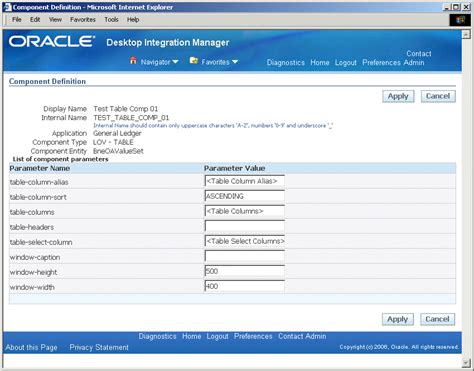Open Preferences in the header
Screen dimensions: 474x371
381,63
